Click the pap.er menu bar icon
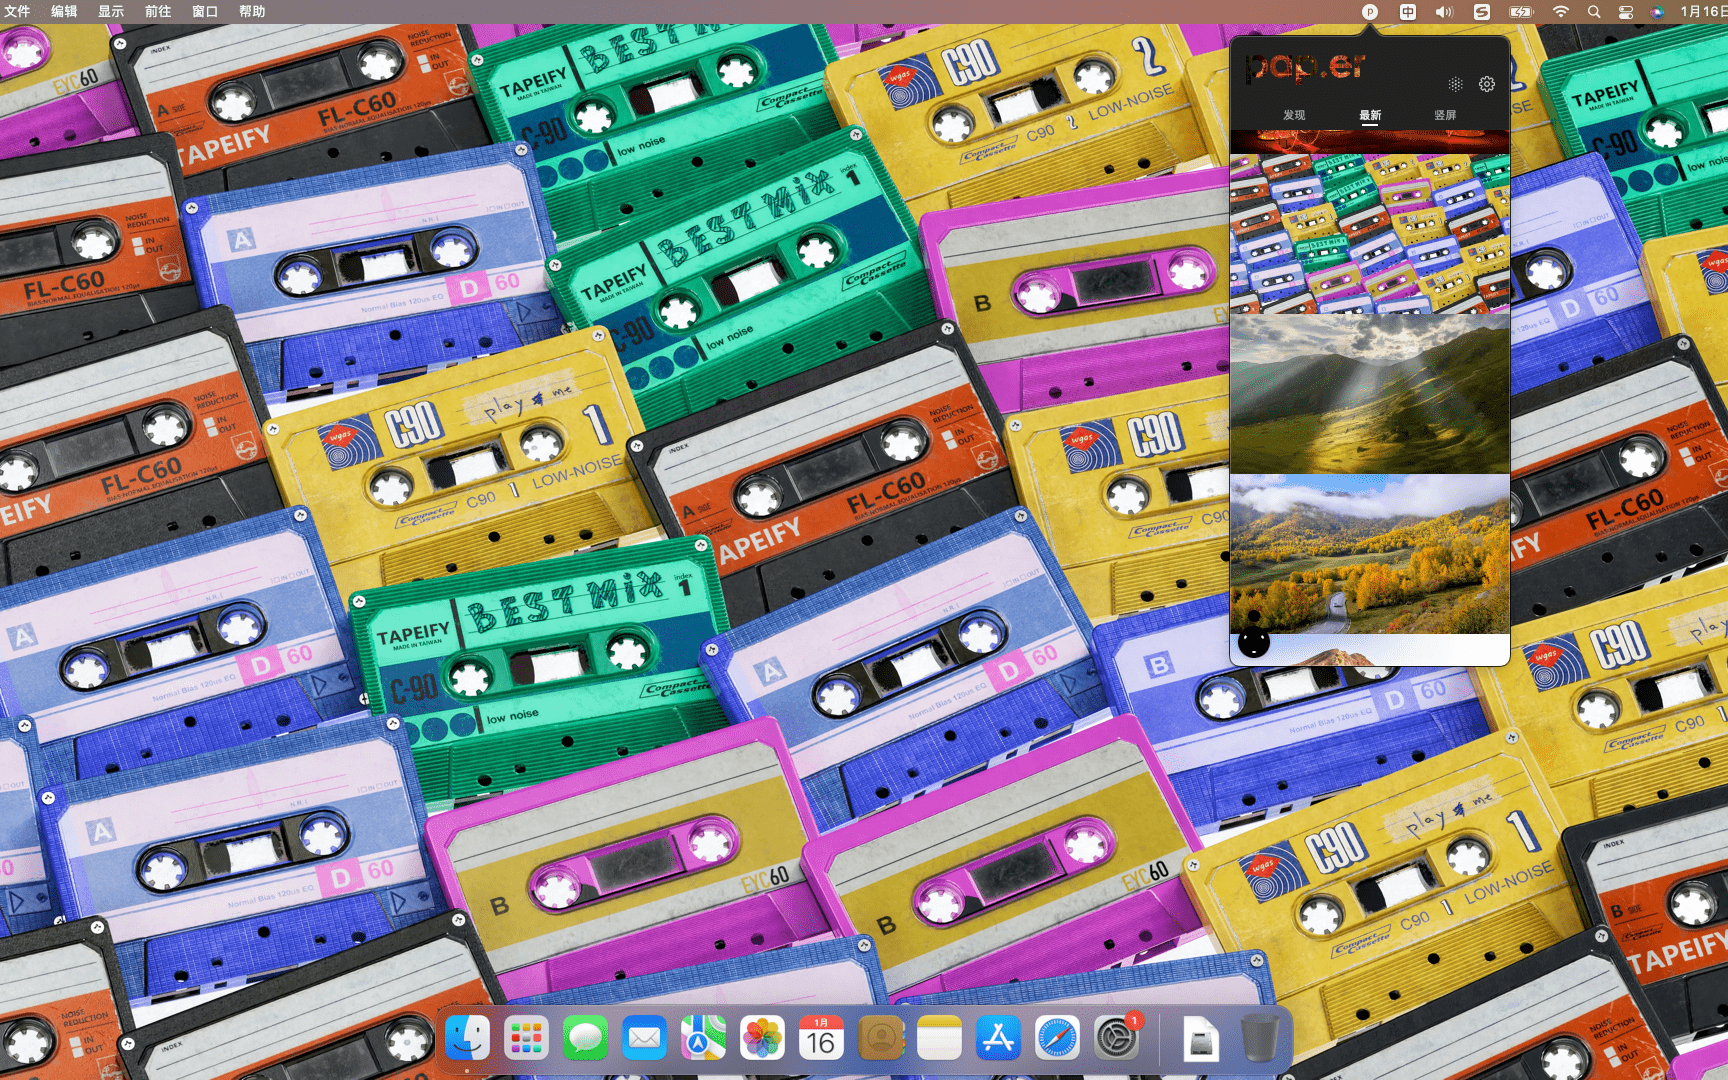The height and width of the screenshot is (1080, 1728). tap(1370, 12)
